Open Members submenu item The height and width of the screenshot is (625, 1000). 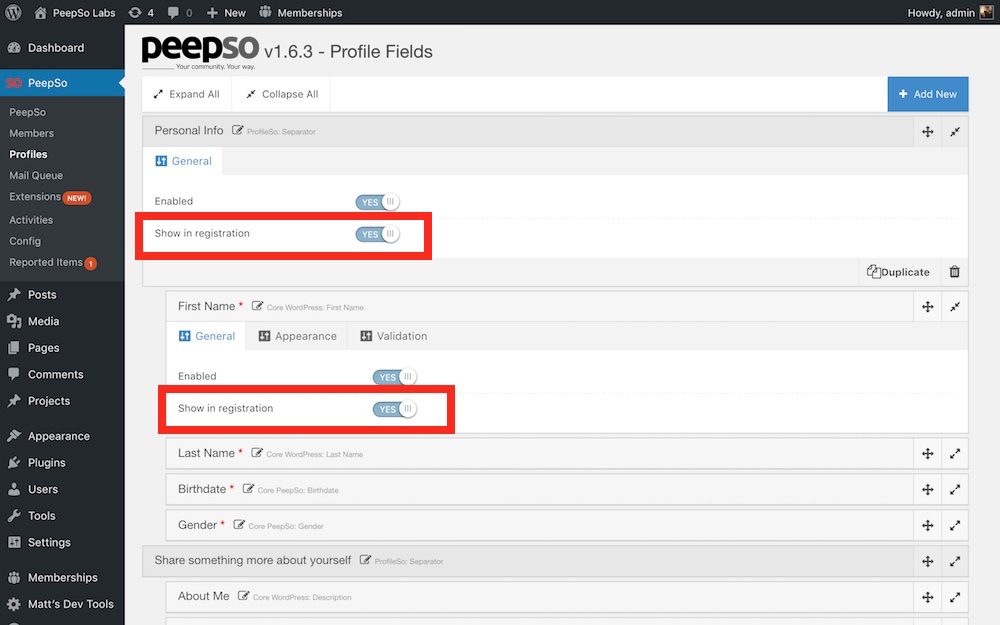(x=31, y=133)
